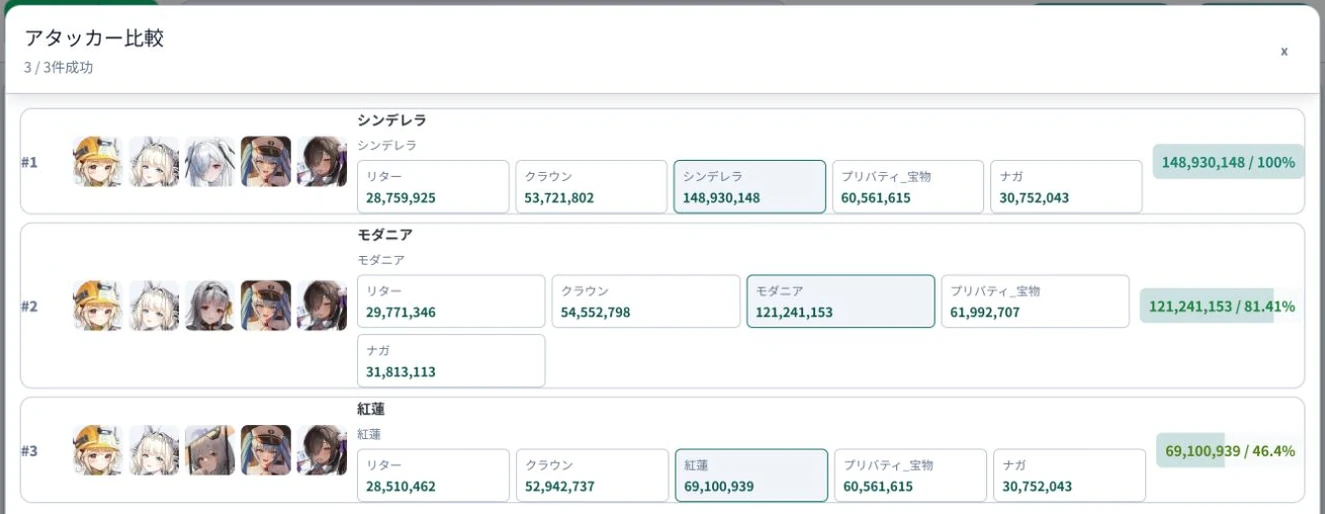Select クラウン card showing 54,552,798

[646, 301]
